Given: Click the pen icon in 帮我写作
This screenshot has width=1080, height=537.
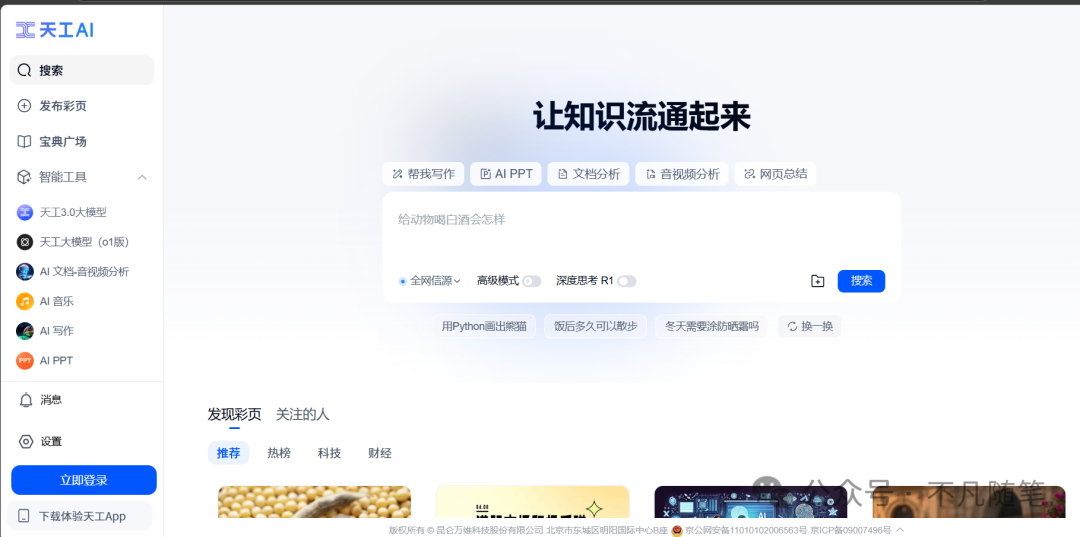Looking at the screenshot, I should pos(397,174).
